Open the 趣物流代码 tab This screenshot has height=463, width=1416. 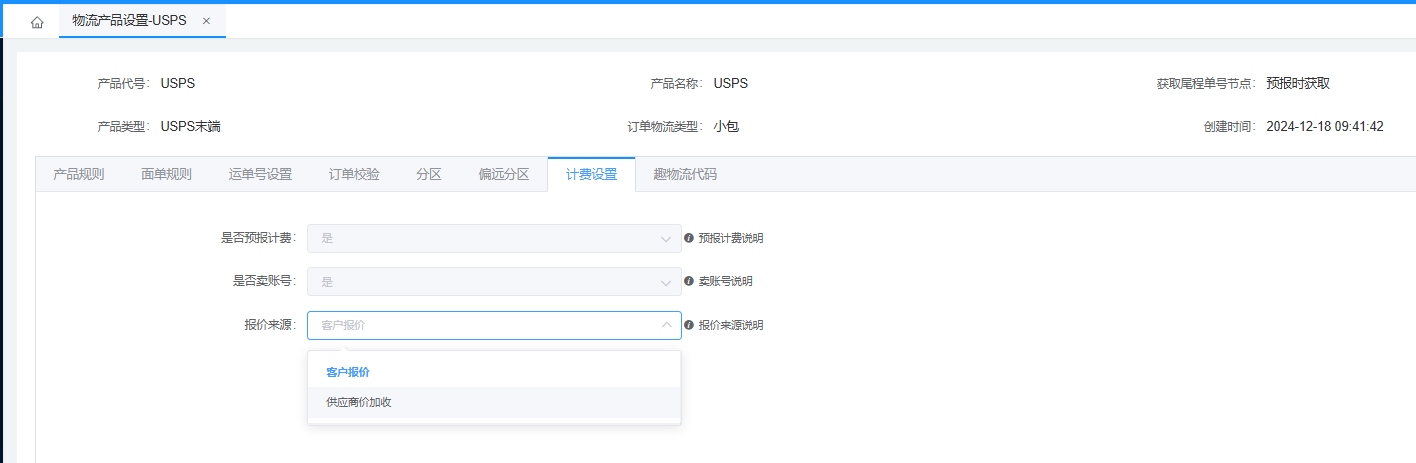point(685,174)
